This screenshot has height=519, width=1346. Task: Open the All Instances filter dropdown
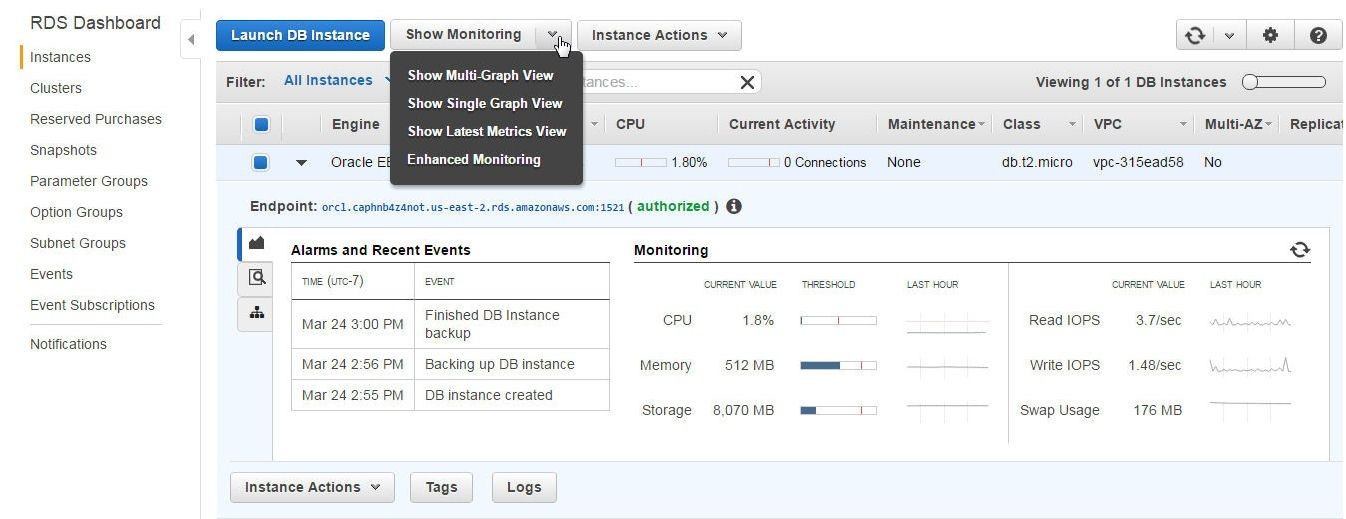tap(336, 81)
